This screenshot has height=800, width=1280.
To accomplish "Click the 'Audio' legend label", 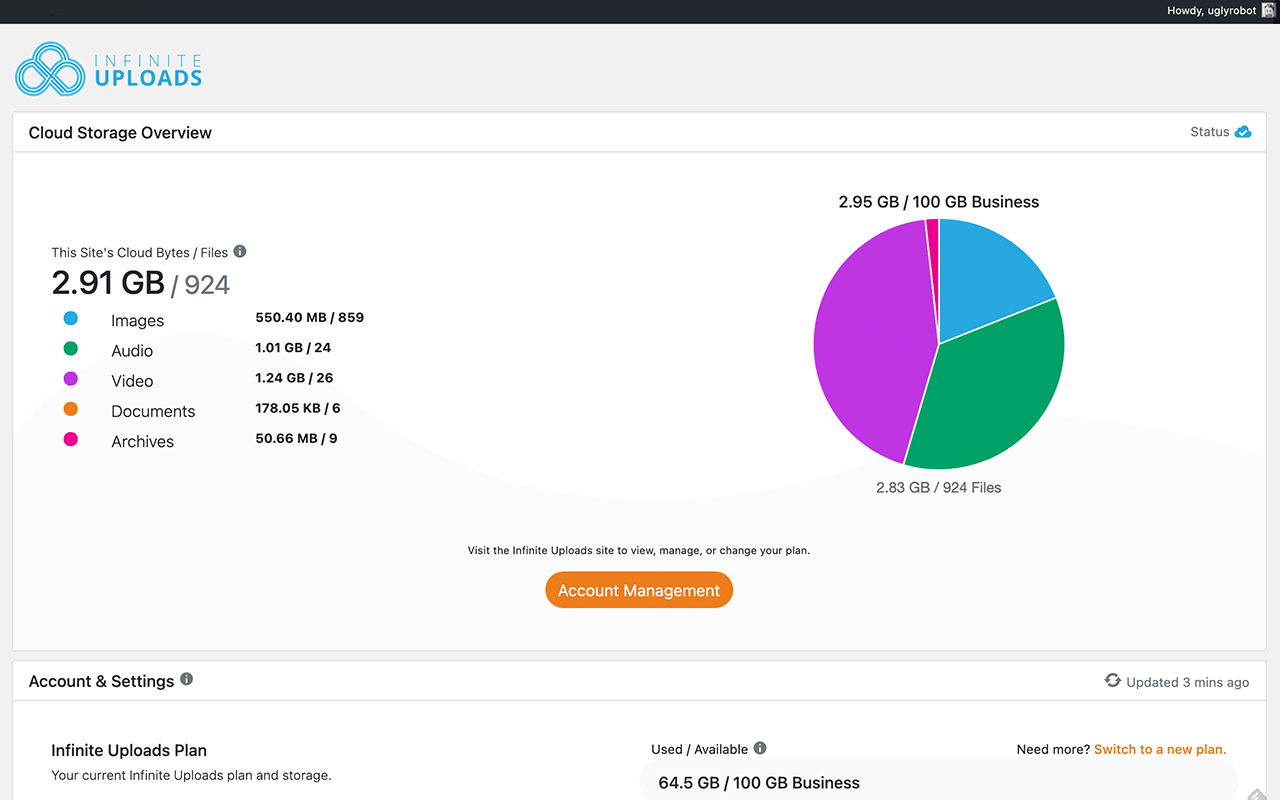I will (132, 351).
